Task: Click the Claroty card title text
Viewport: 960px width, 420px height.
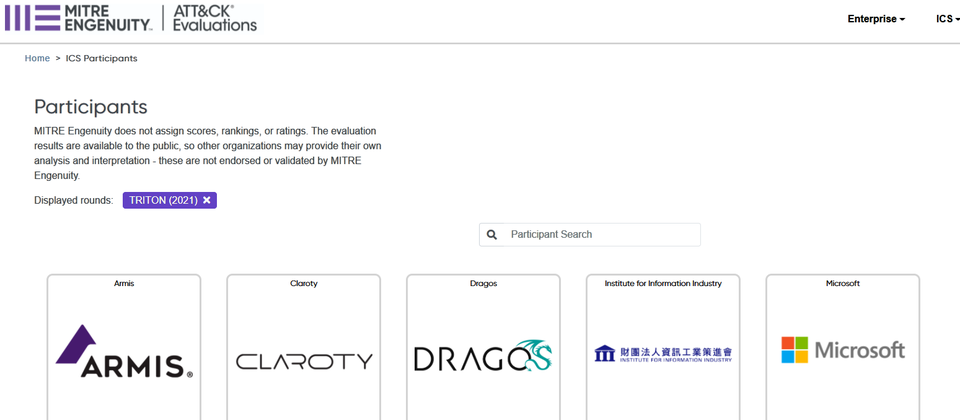Action: [304, 283]
